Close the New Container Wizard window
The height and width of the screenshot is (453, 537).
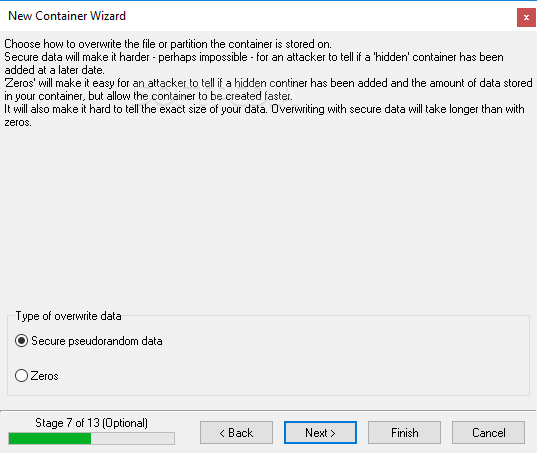[526, 17]
